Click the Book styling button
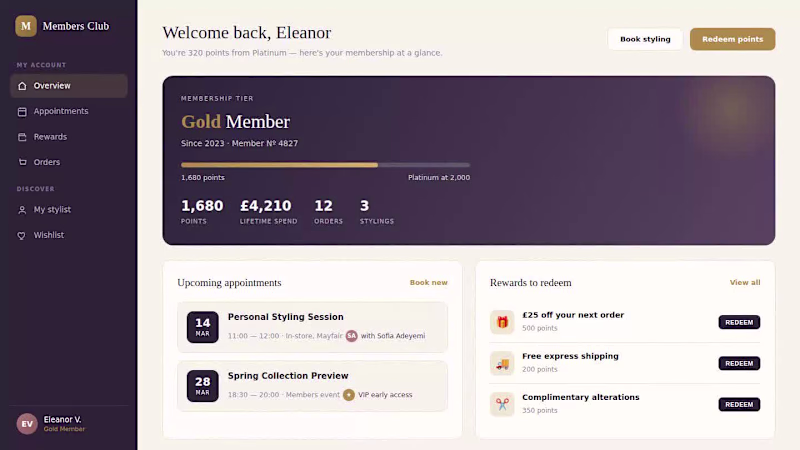The height and width of the screenshot is (450, 800). [645, 39]
